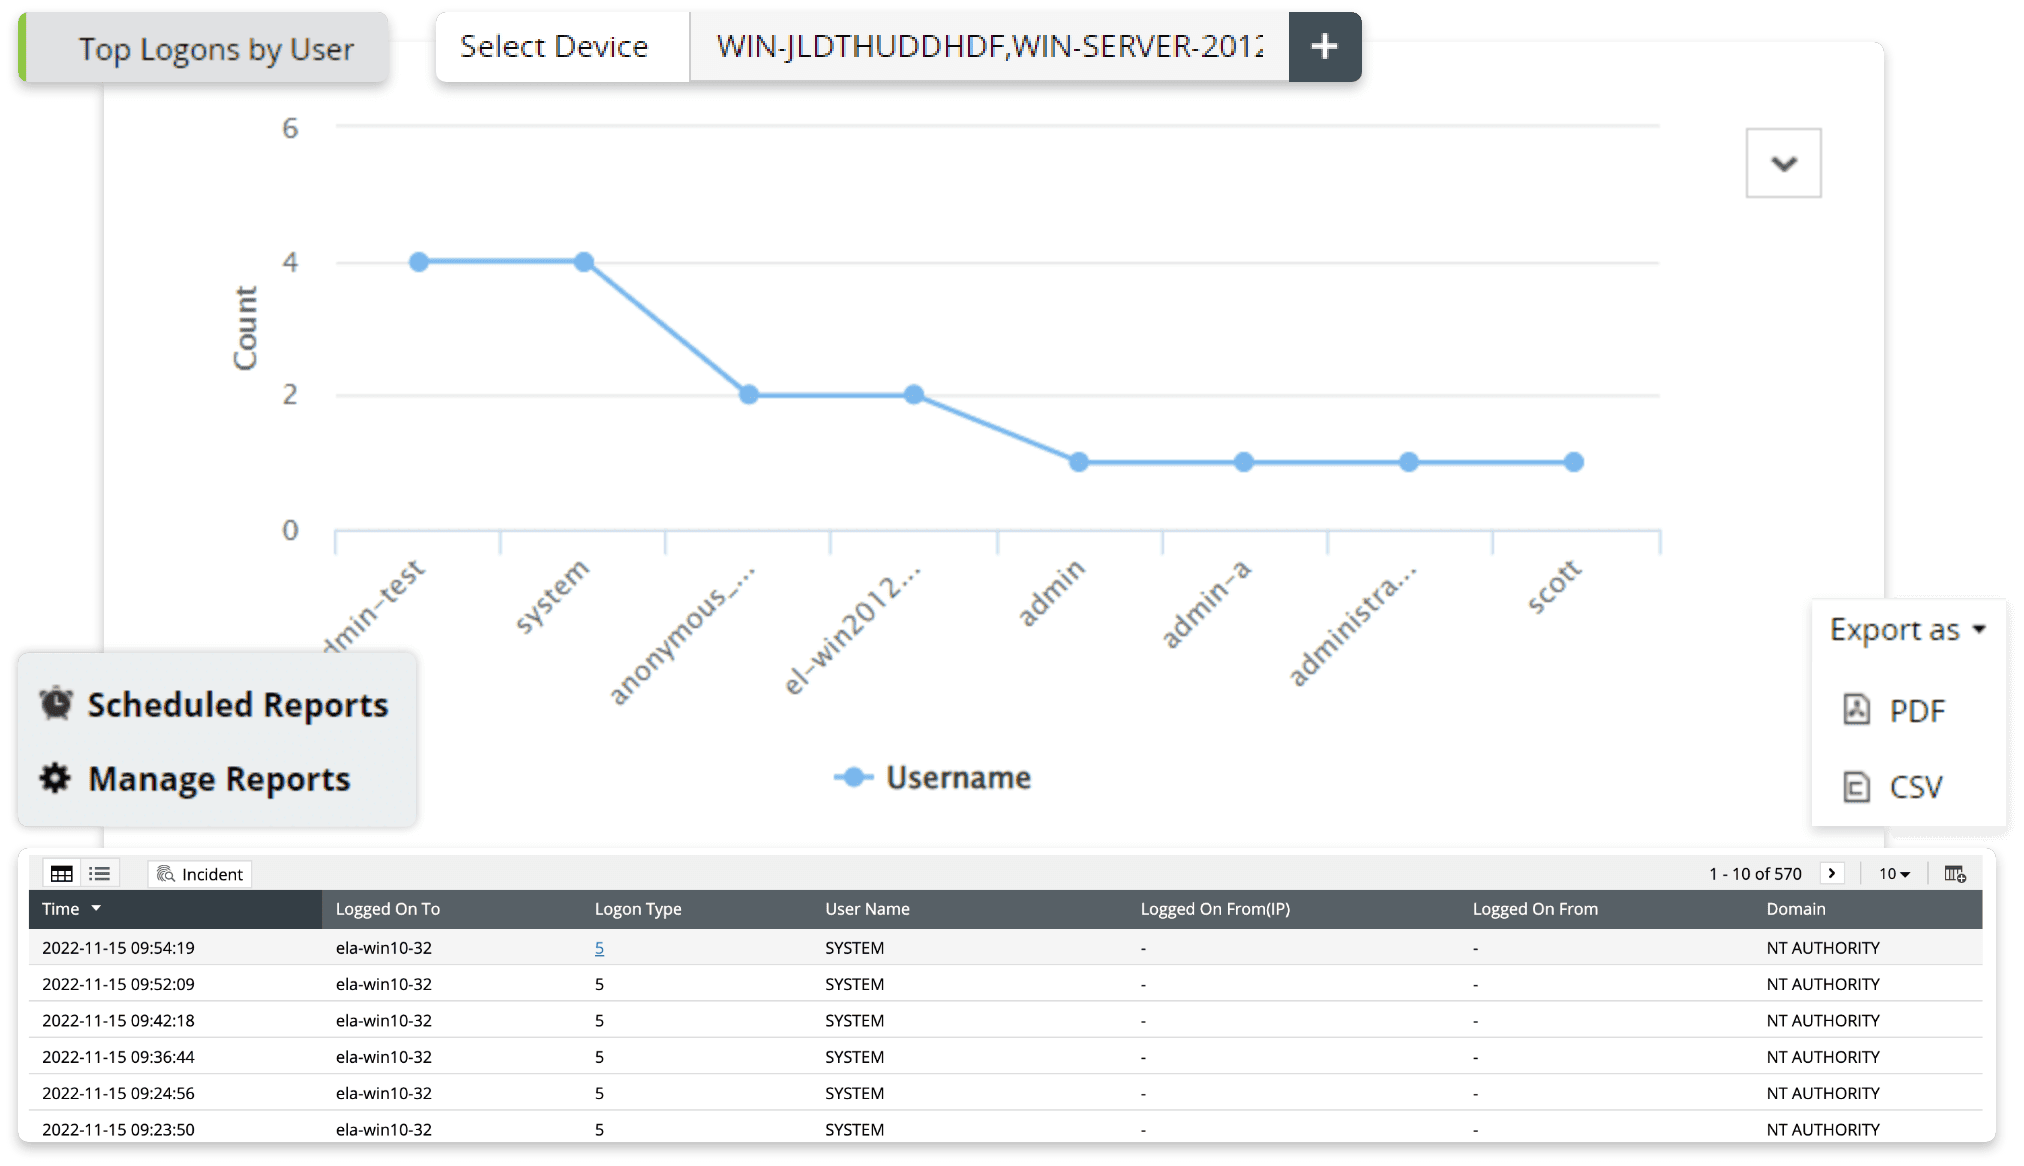The height and width of the screenshot is (1166, 2024).
Task: Toggle the Username legend series
Action: pos(956,778)
